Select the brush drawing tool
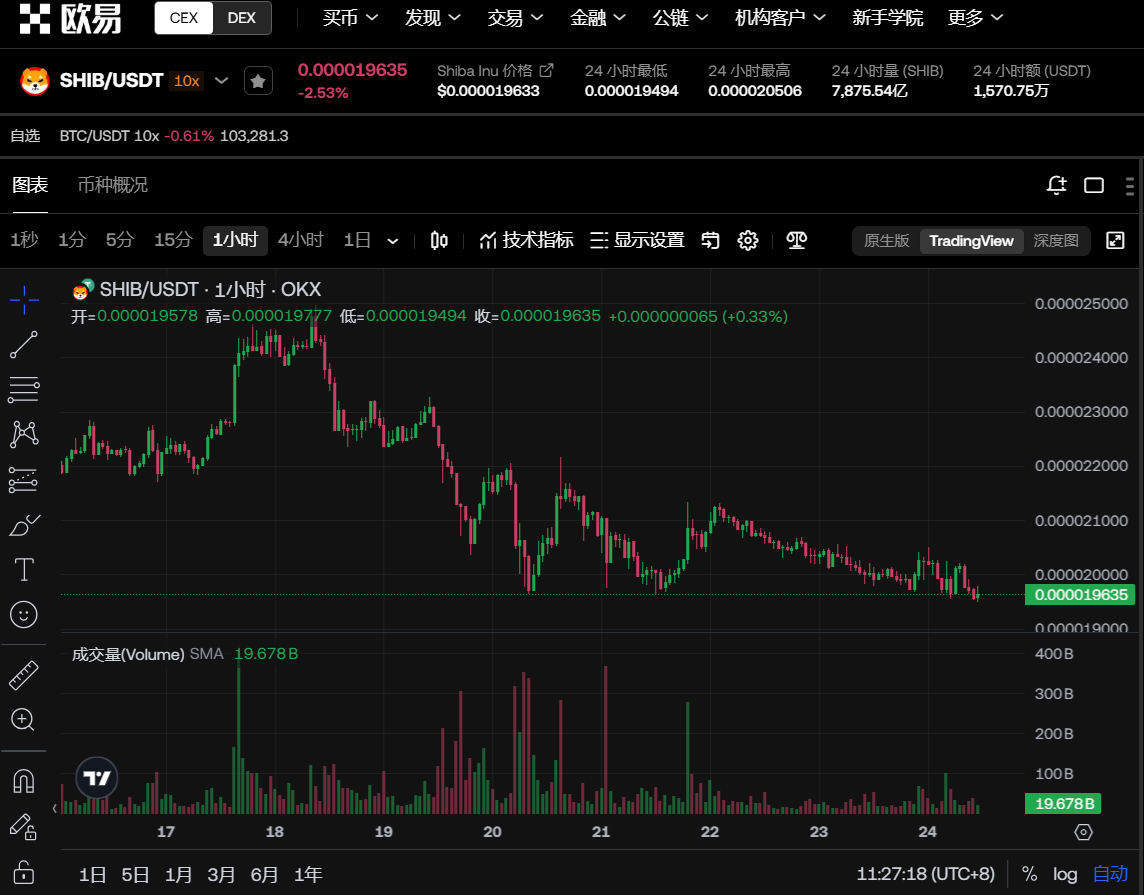 (24, 524)
